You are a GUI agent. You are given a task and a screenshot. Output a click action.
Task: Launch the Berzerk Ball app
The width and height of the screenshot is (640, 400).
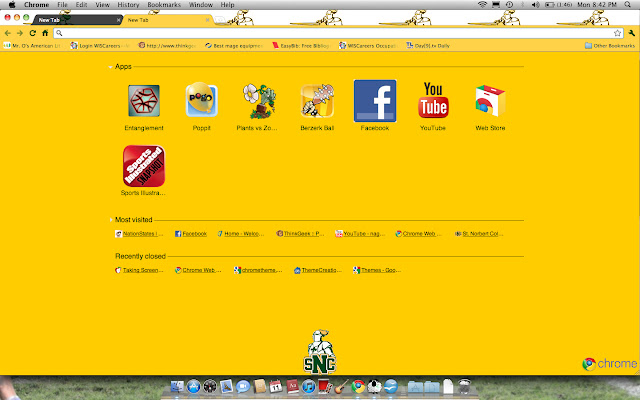(x=317, y=101)
